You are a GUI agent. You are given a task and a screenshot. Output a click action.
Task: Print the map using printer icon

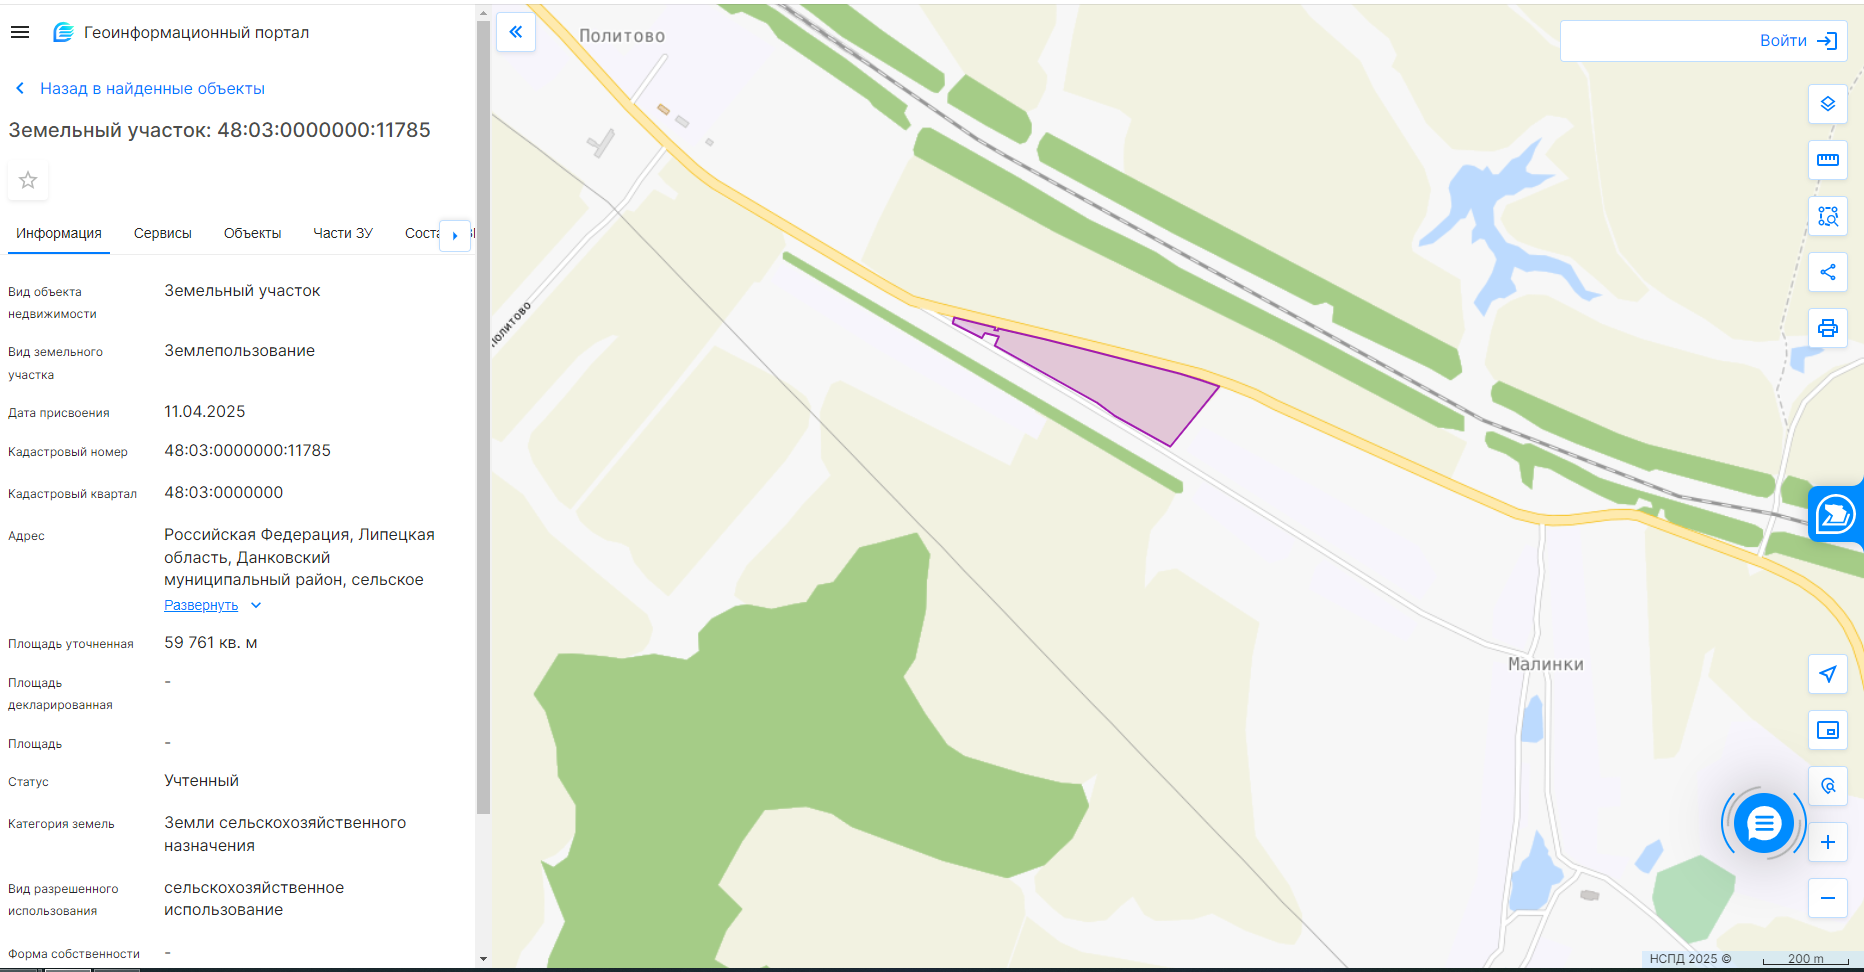[1828, 328]
